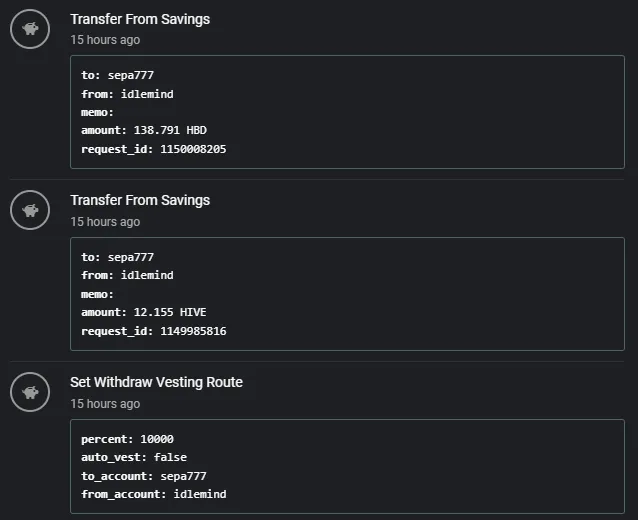Click the 15 hours ago timestamp of HBD transfer

(x=105, y=40)
